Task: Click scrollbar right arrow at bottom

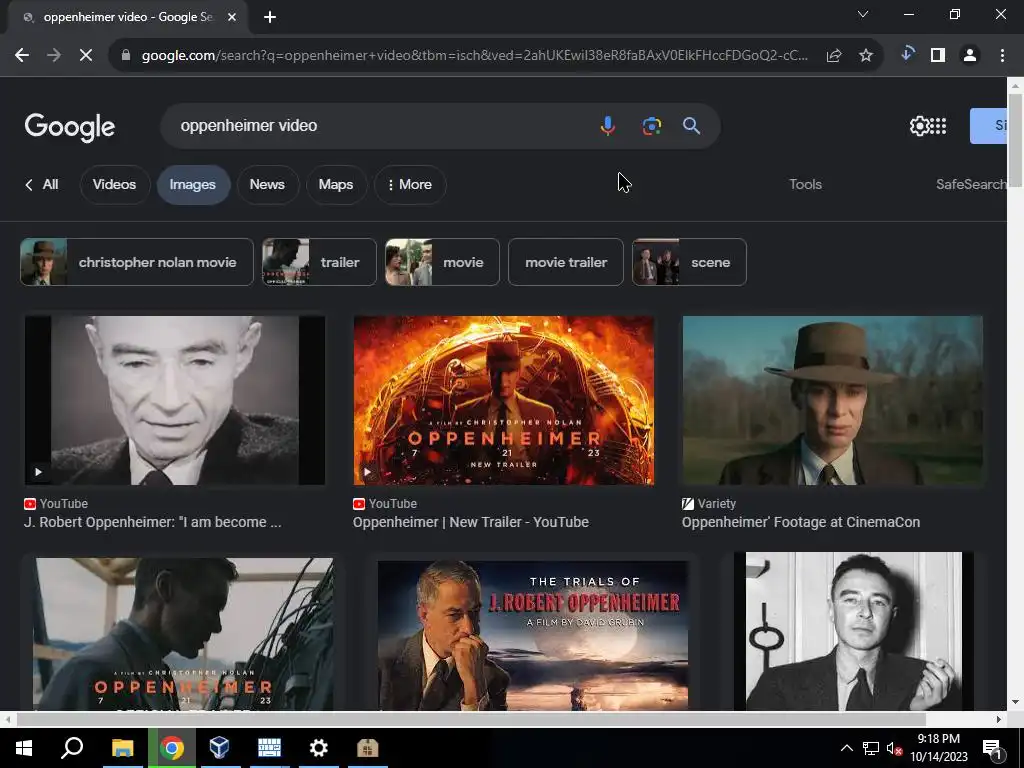Action: pyautogui.click(x=999, y=719)
